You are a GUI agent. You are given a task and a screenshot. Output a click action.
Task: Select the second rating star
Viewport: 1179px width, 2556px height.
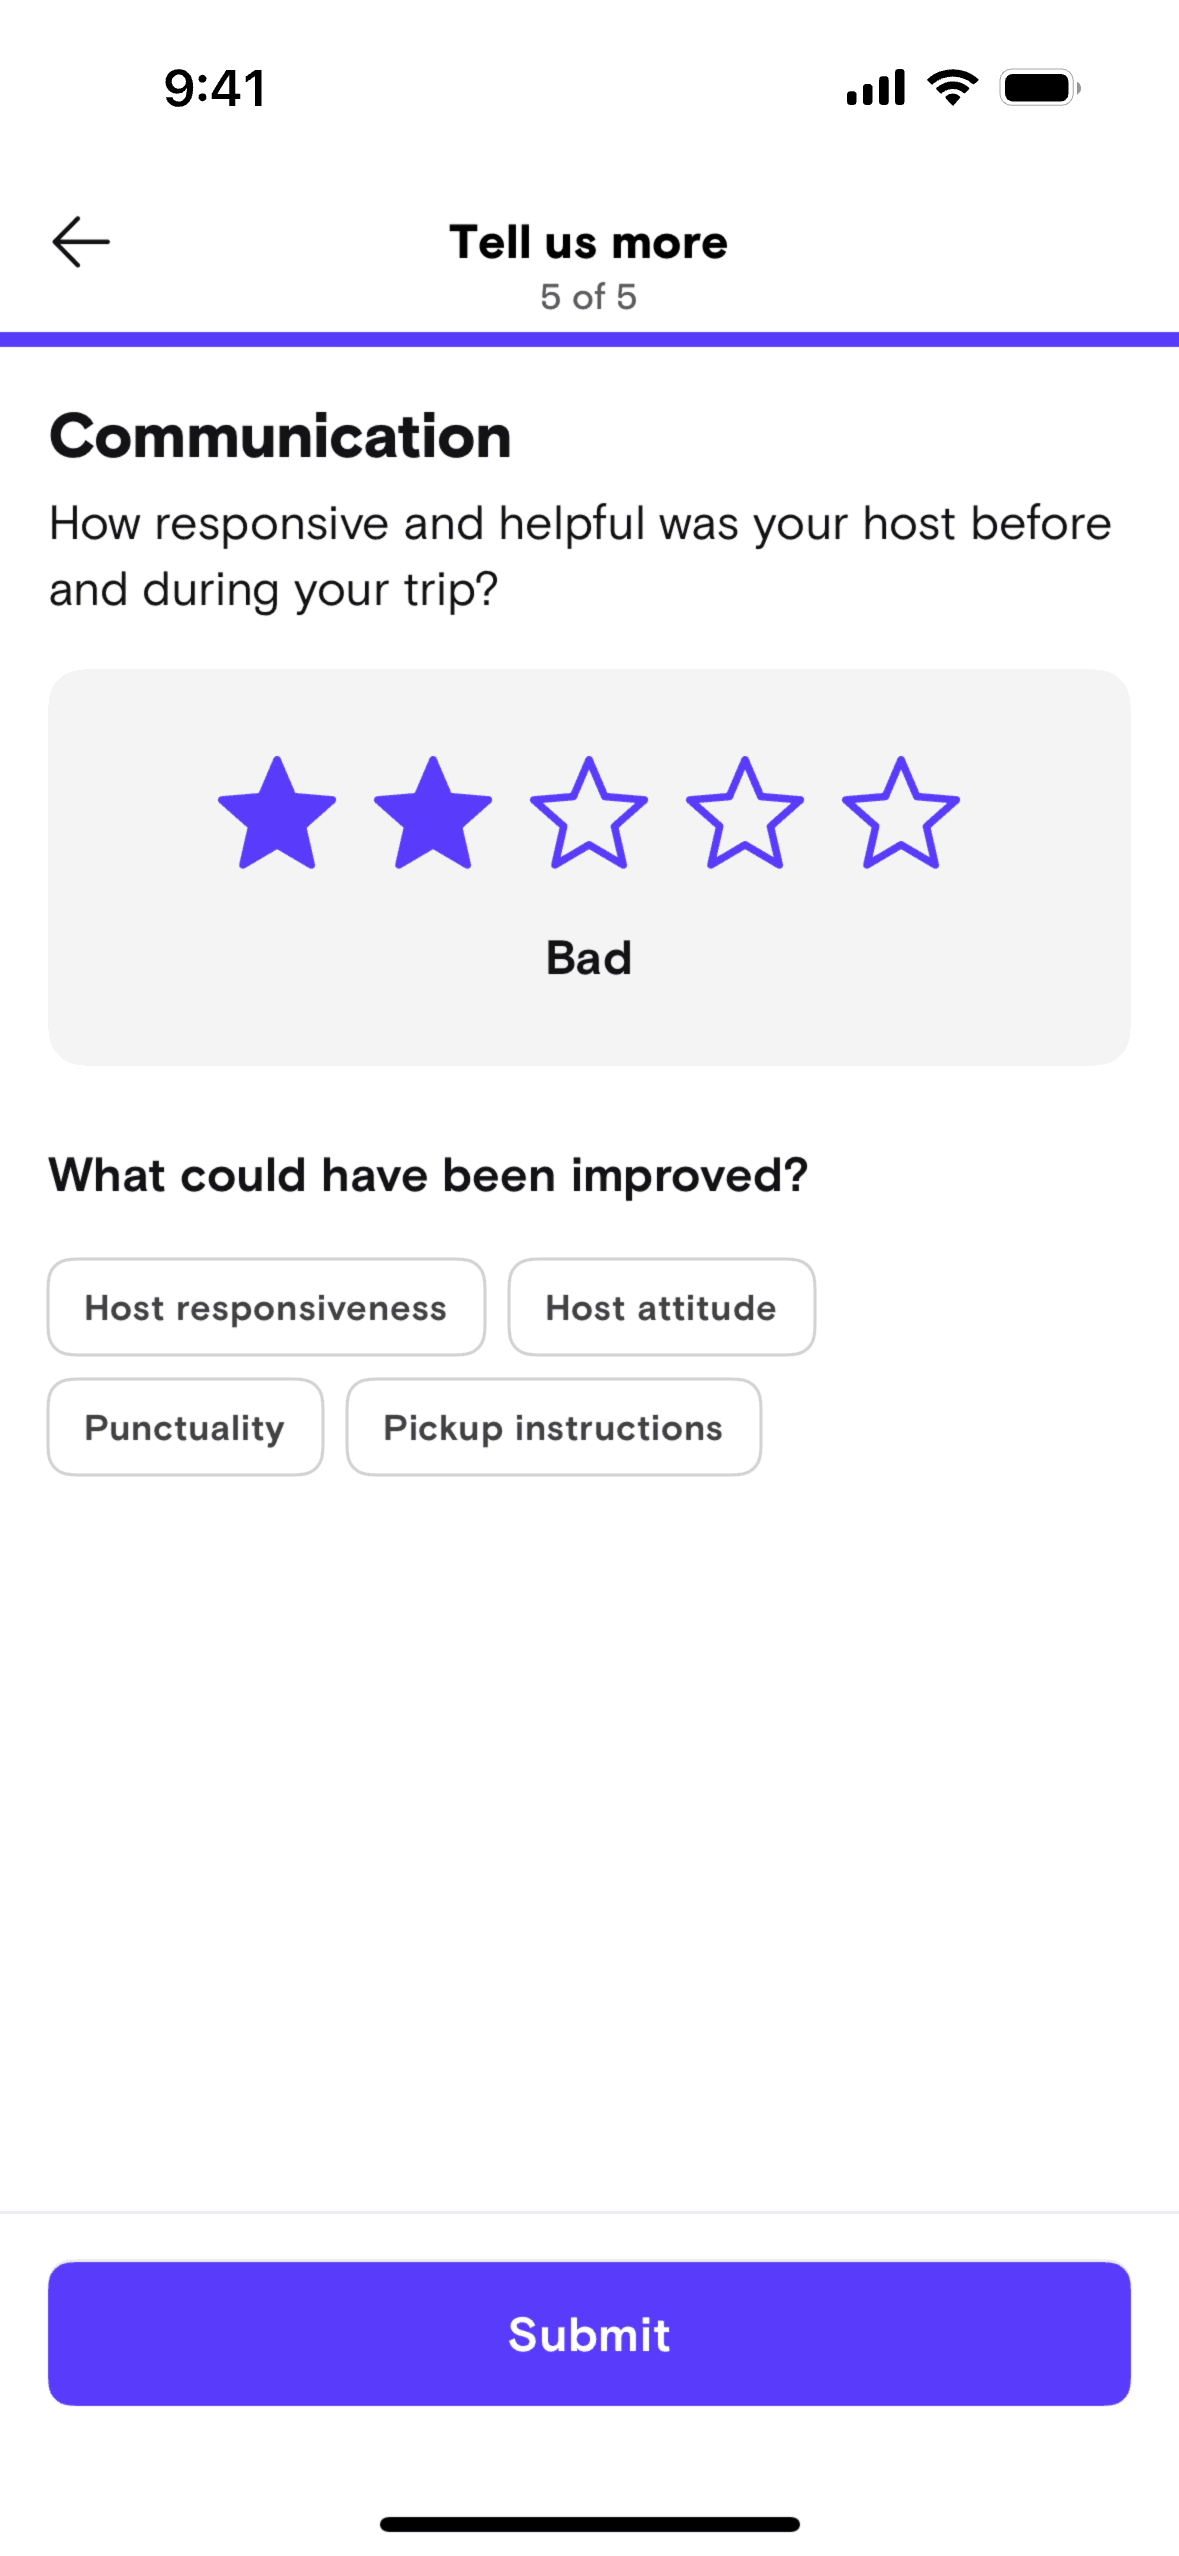click(433, 814)
